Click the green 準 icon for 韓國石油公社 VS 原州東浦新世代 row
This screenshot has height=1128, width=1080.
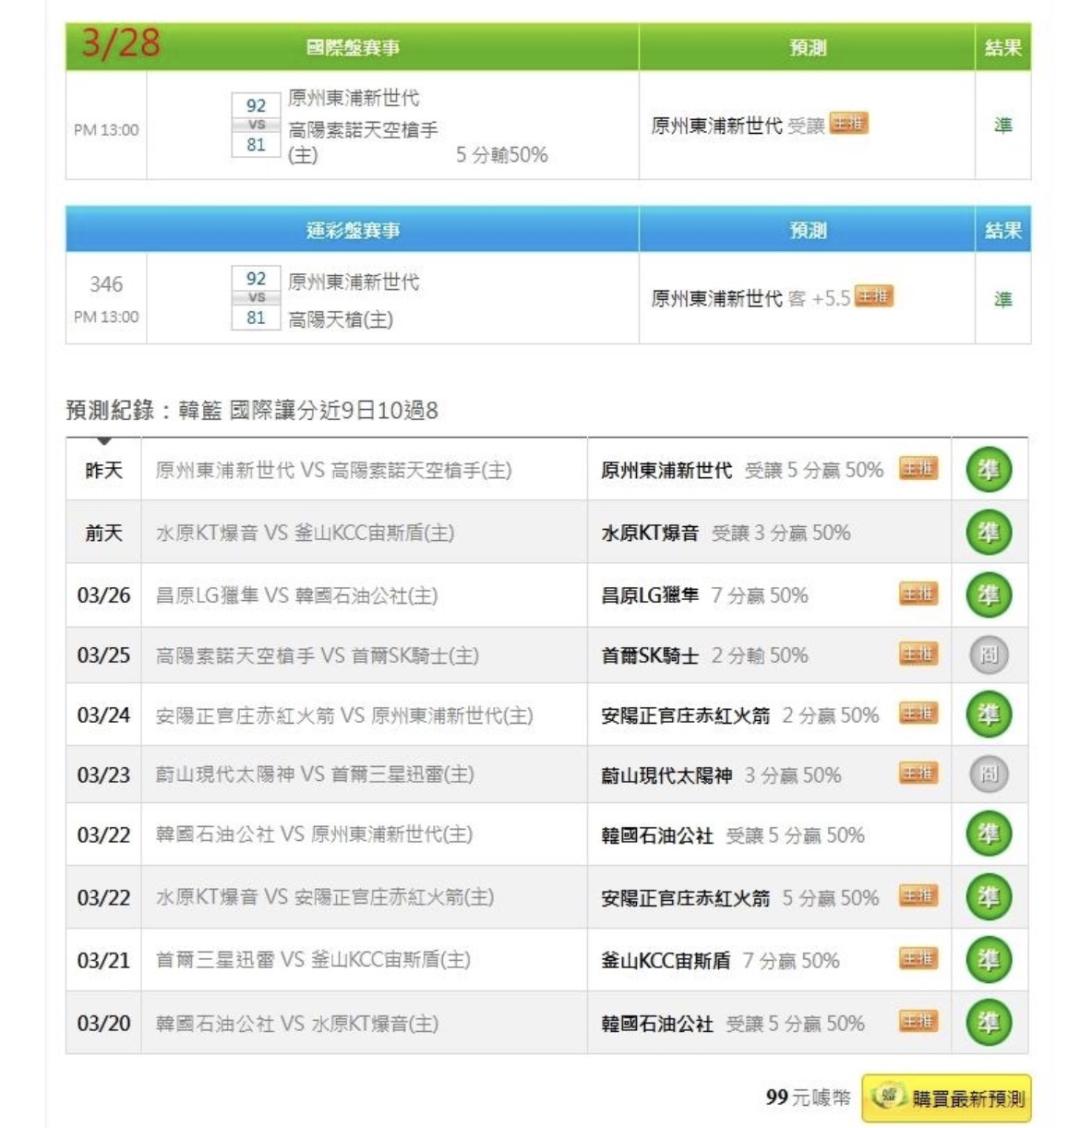[989, 834]
